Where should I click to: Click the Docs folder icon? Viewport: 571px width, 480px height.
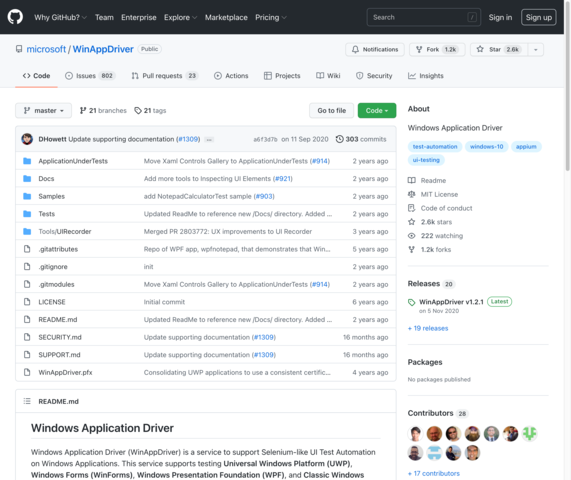(27, 178)
